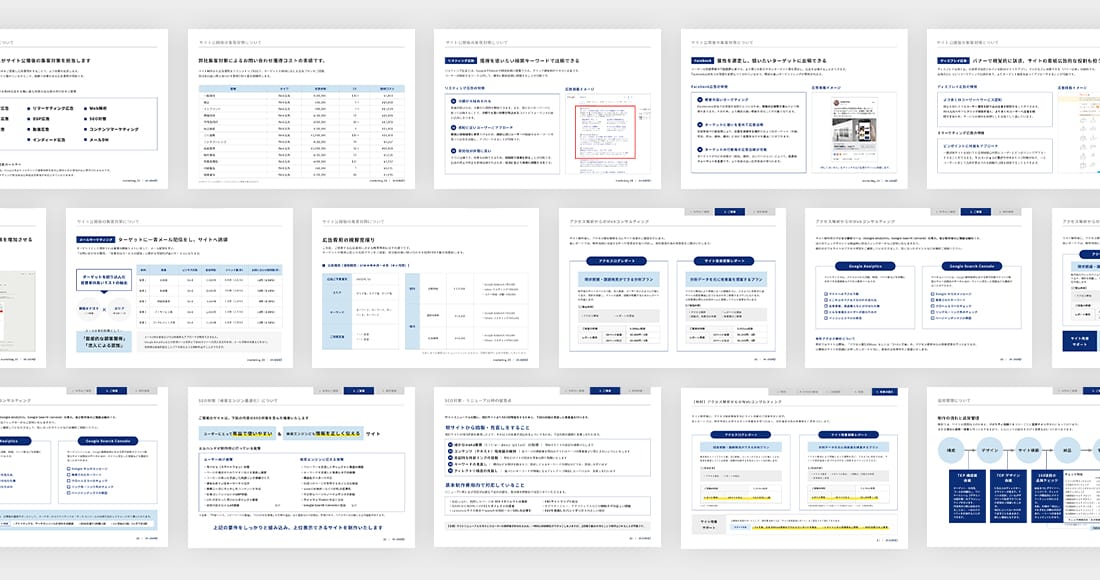The image size is (1100, 580).
Task: Click the Google Analytics heading pill
Action: pos(866,267)
